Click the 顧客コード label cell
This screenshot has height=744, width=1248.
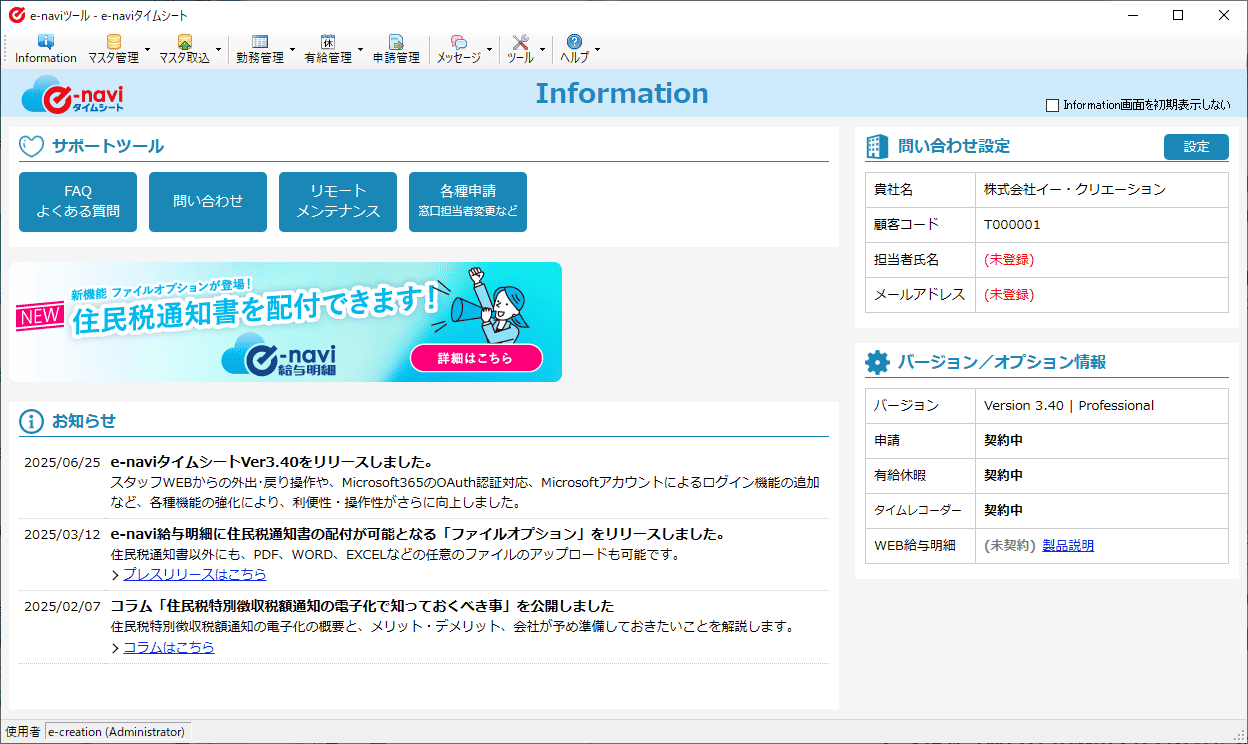coord(920,225)
